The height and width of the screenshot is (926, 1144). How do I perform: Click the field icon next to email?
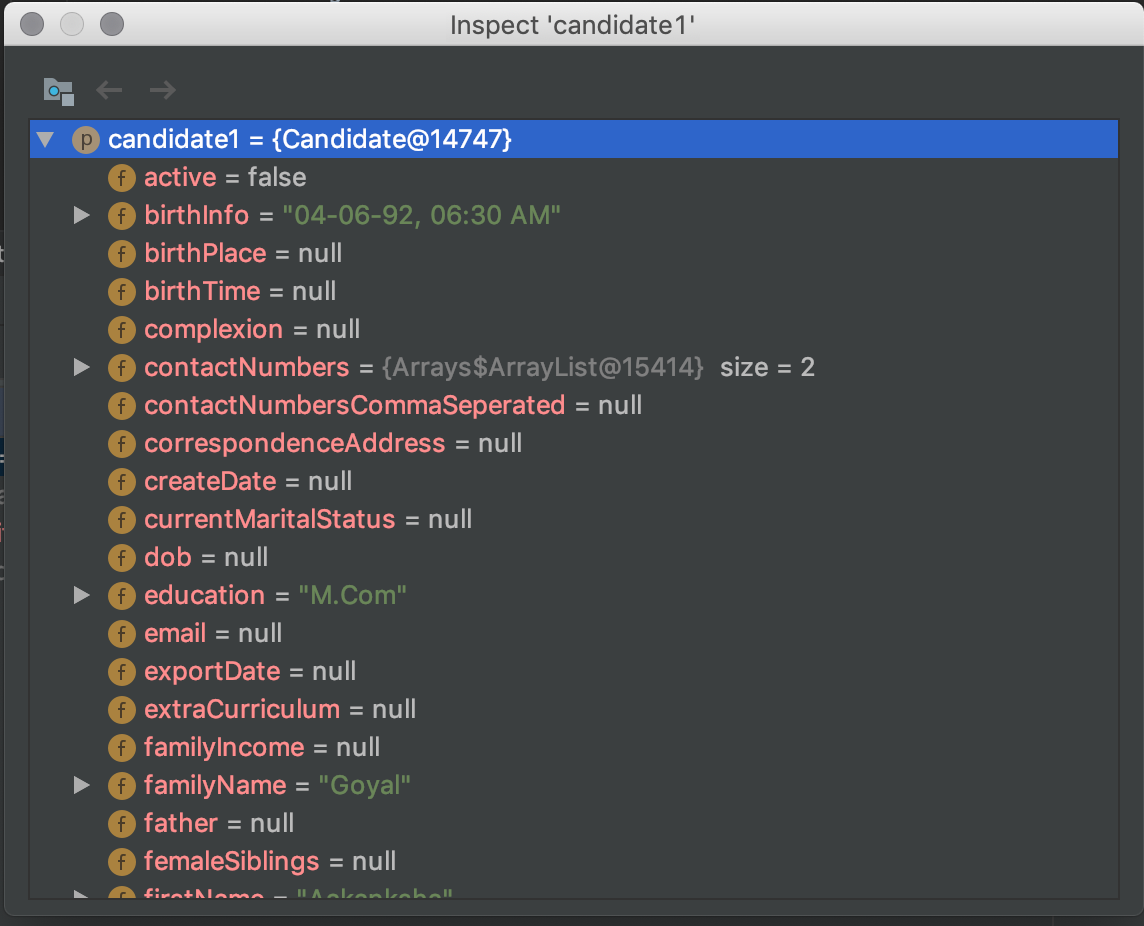[121, 633]
